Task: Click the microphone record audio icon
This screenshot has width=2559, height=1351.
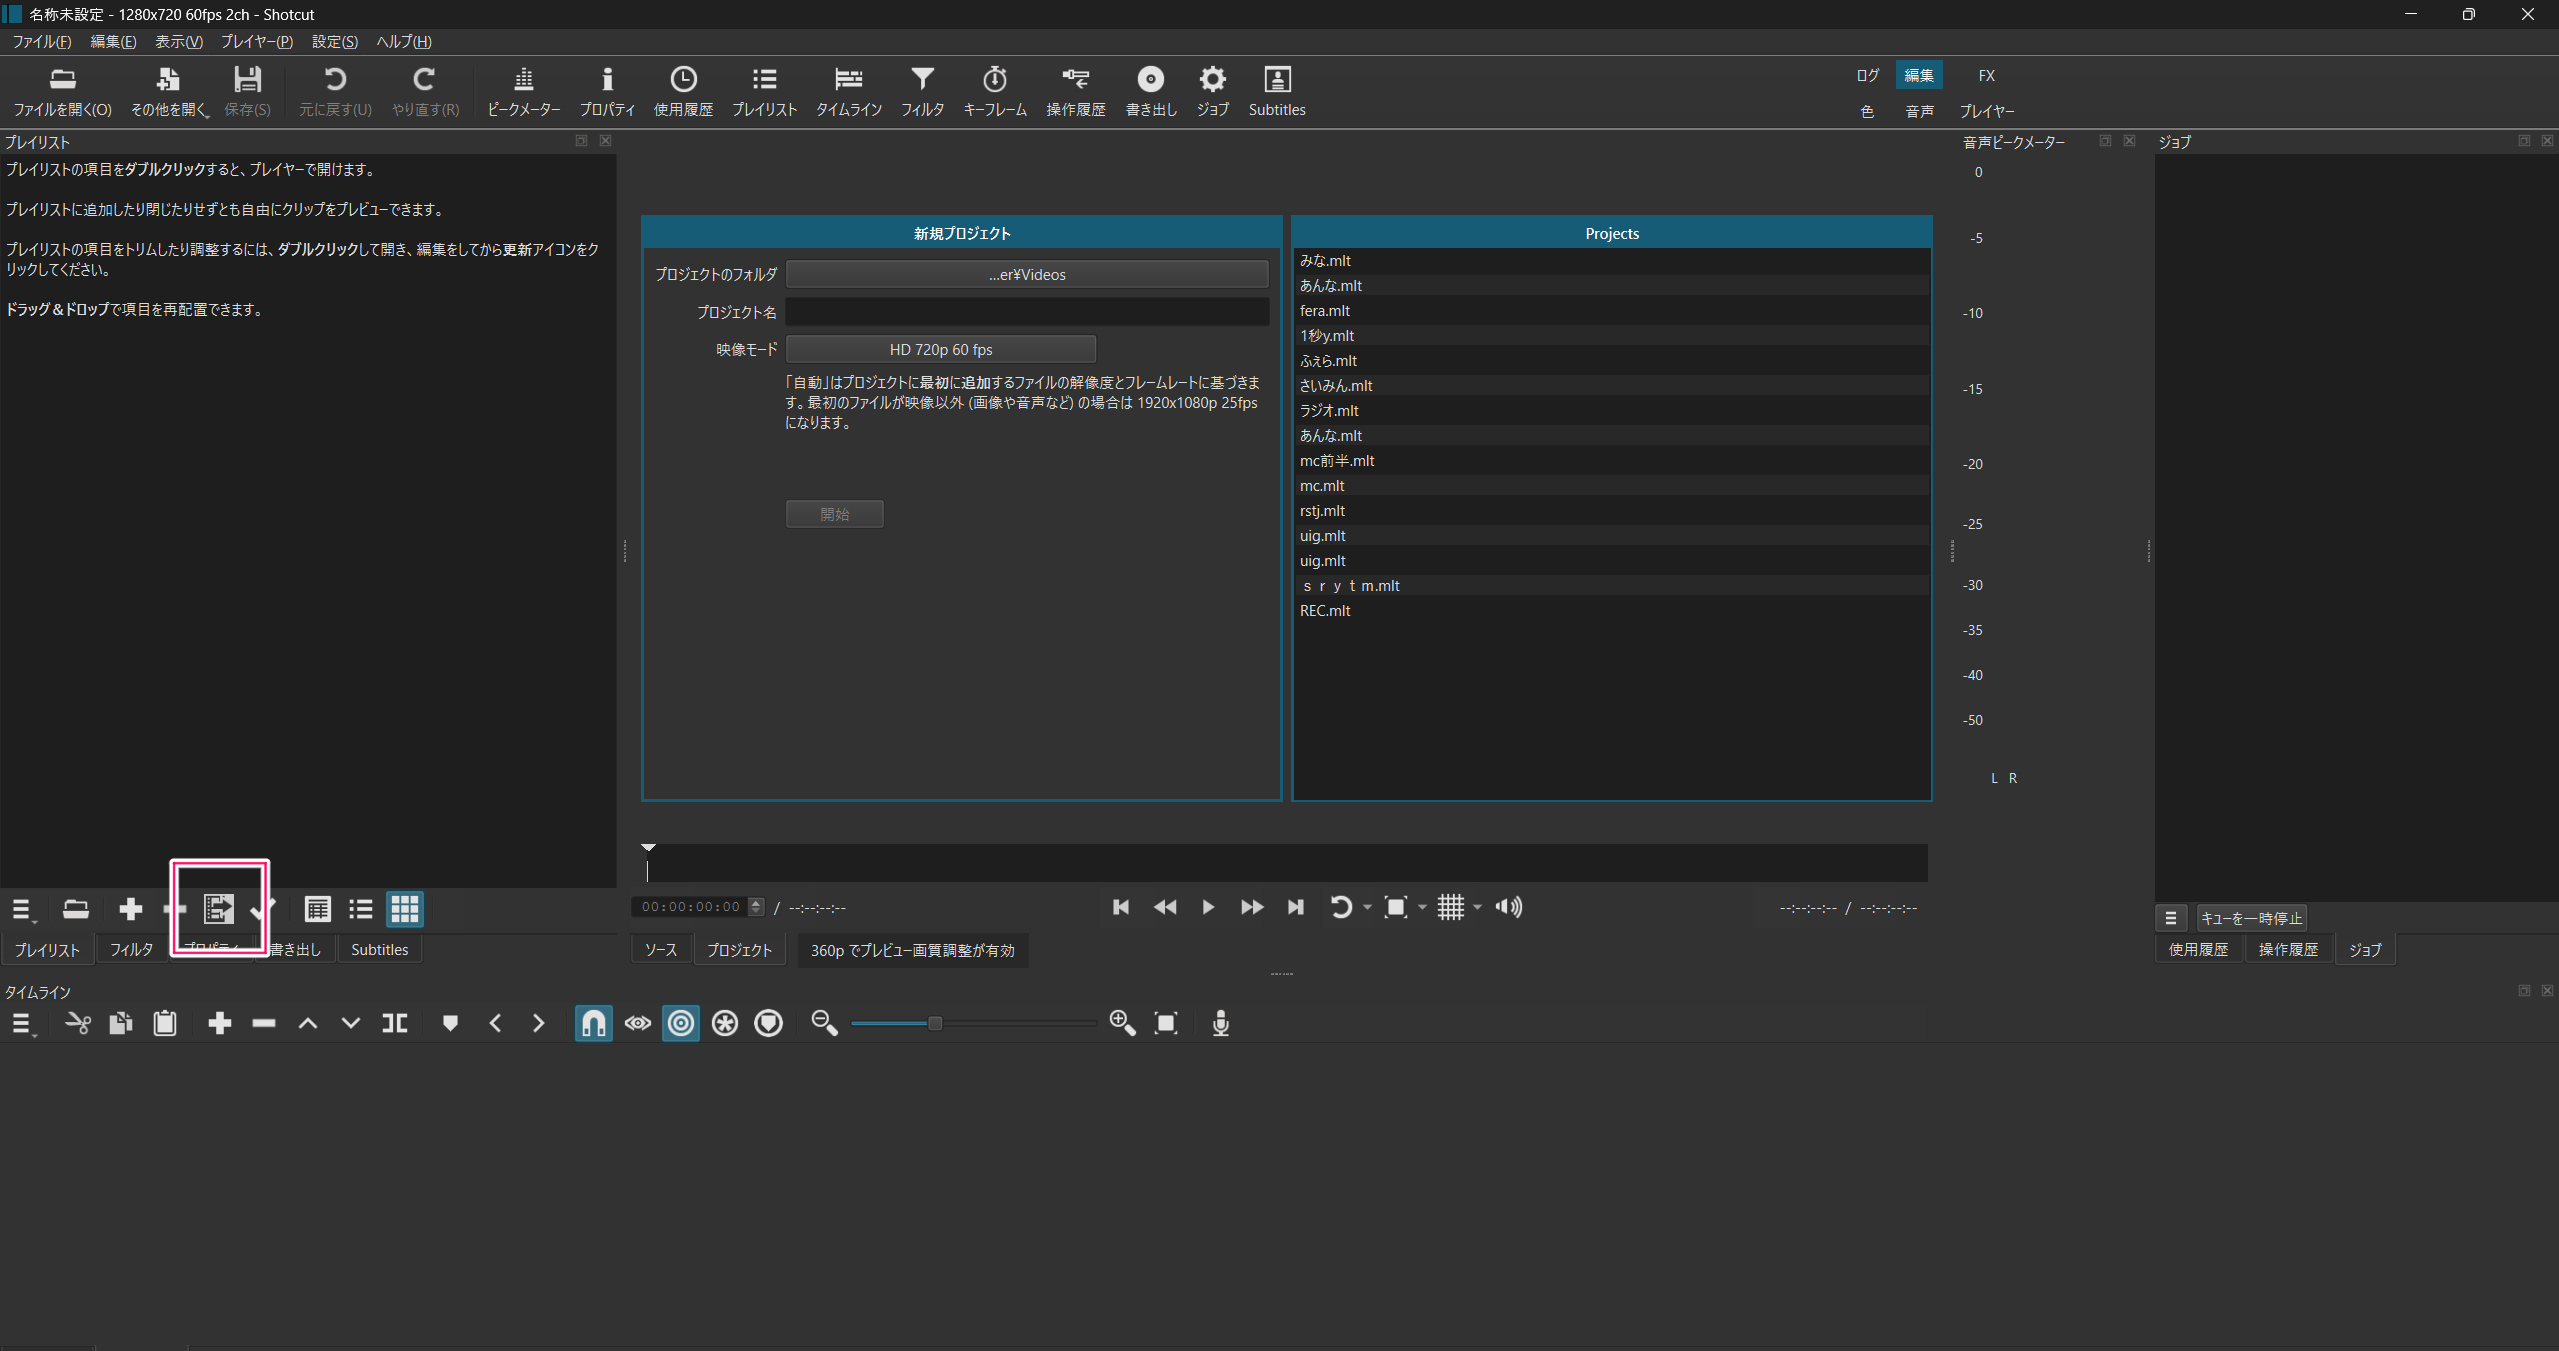Action: 1221,1023
